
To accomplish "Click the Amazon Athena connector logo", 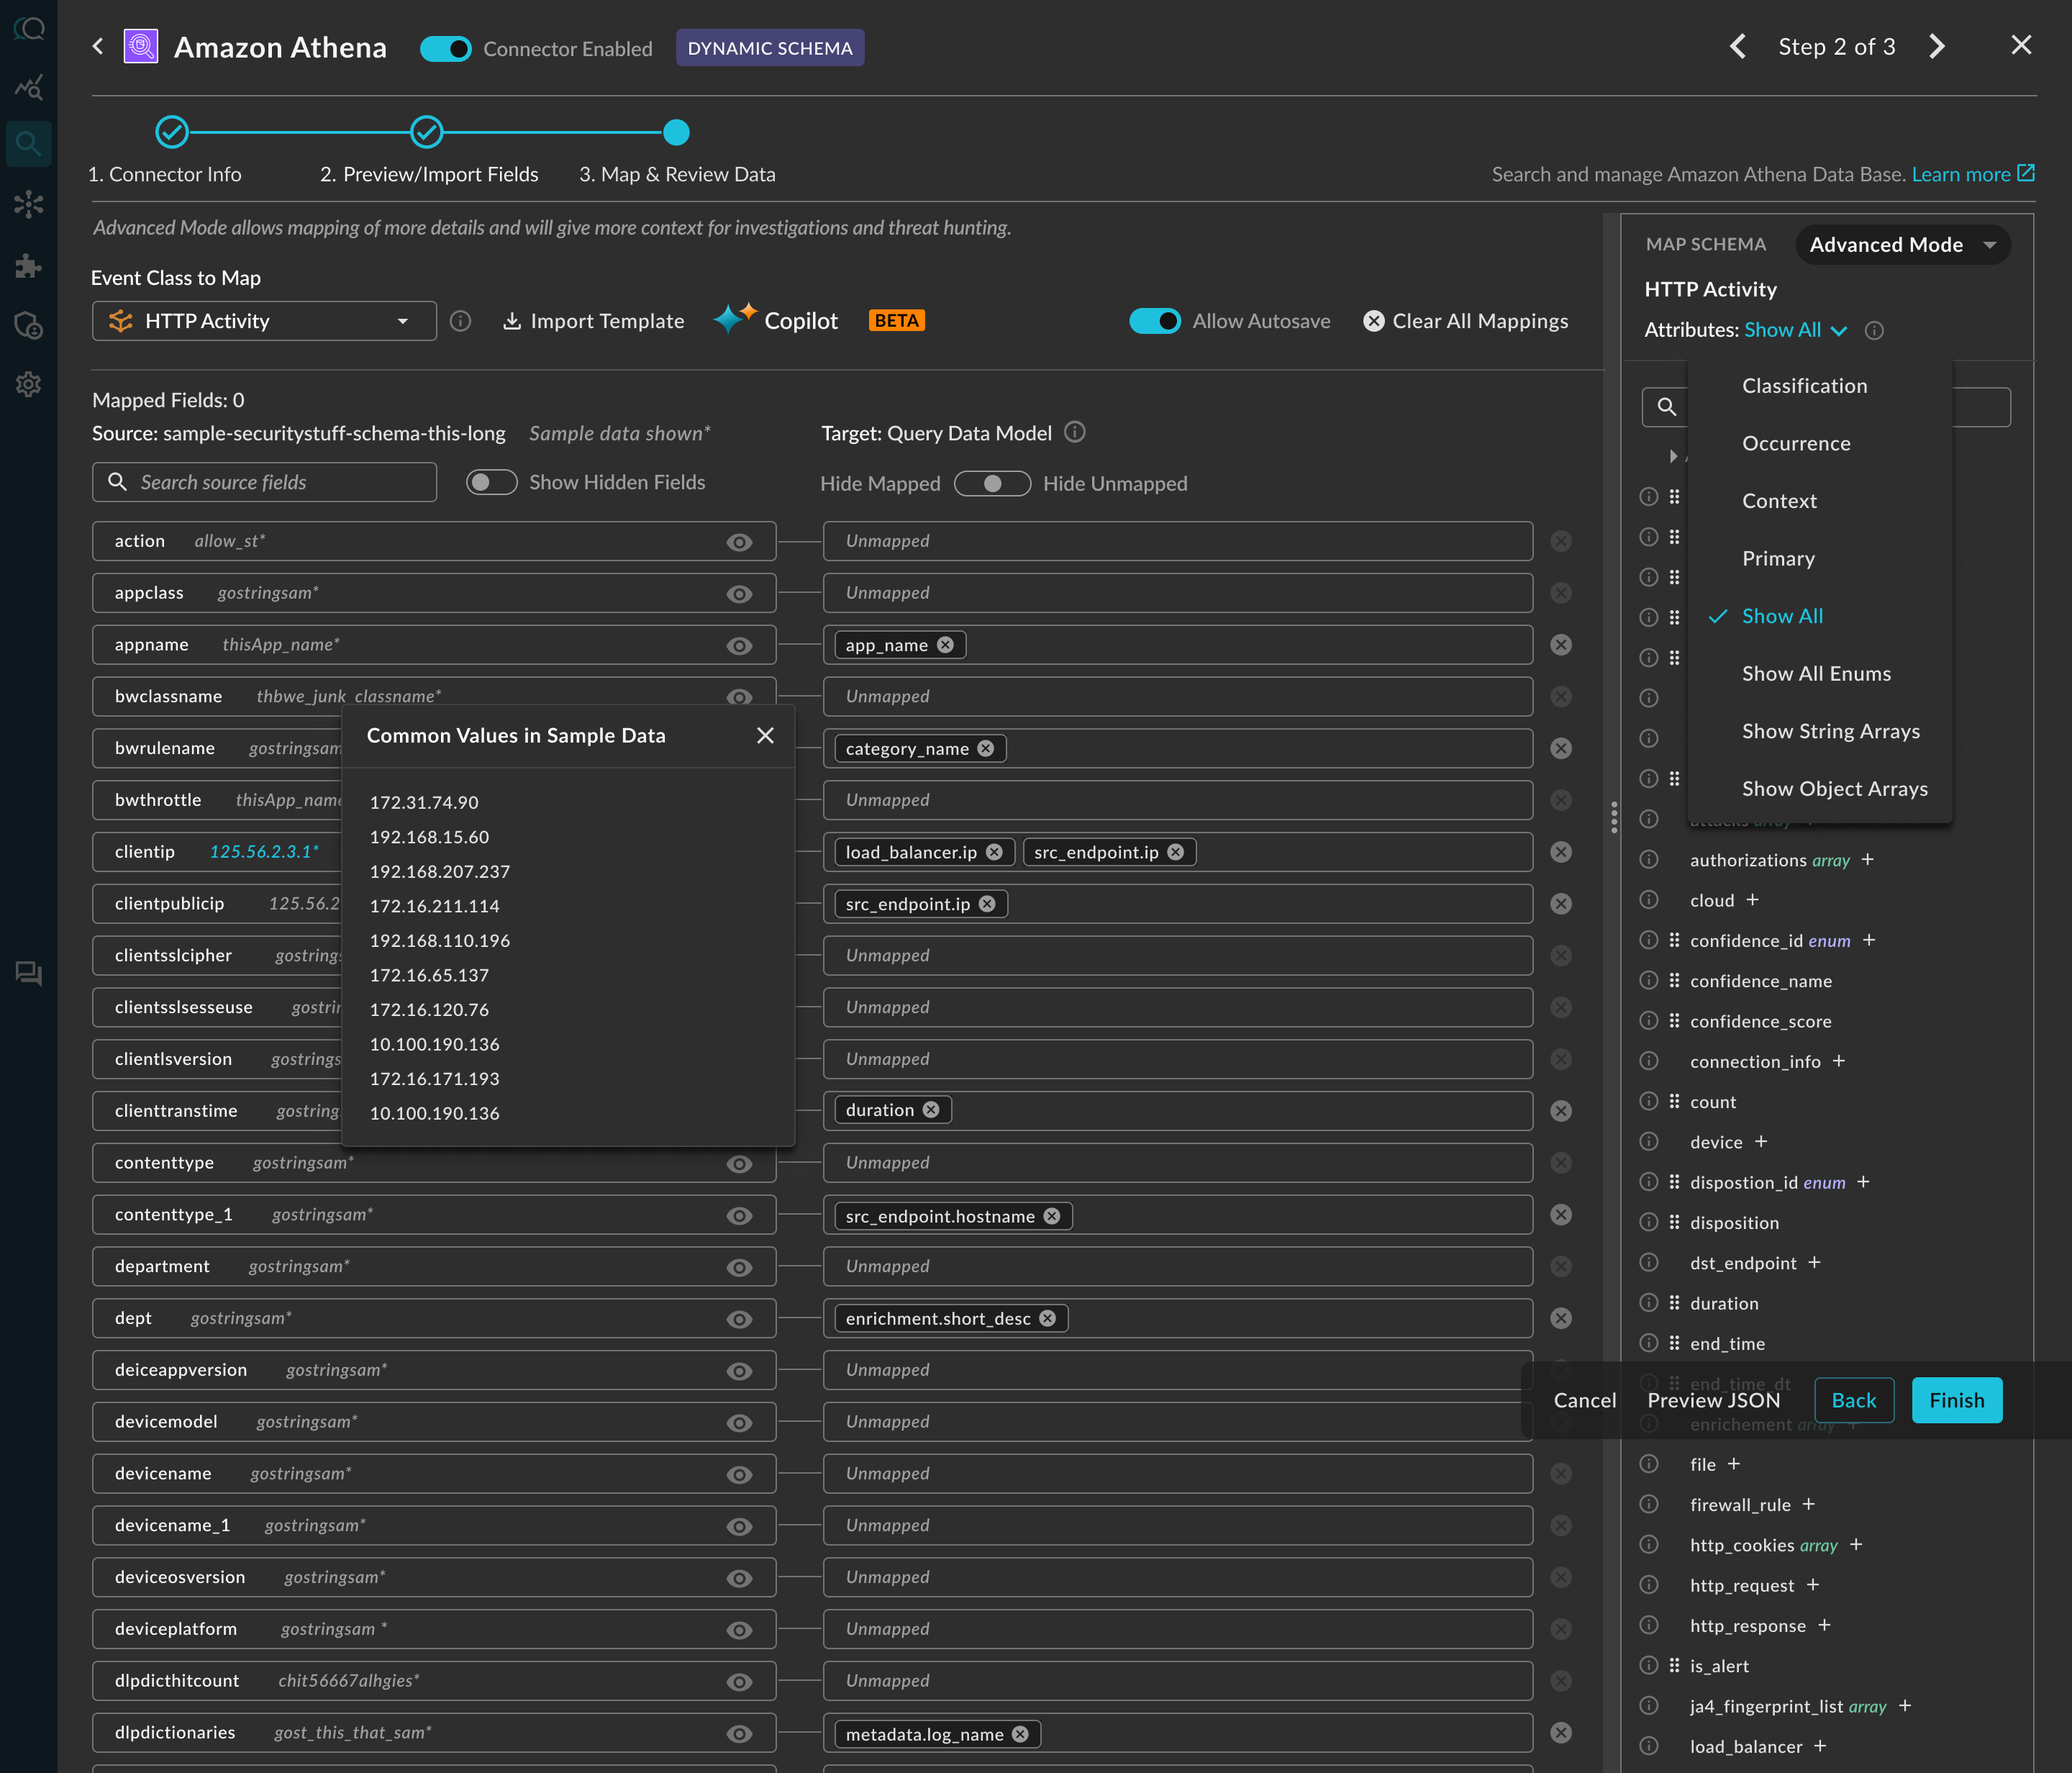I will tap(141, 47).
